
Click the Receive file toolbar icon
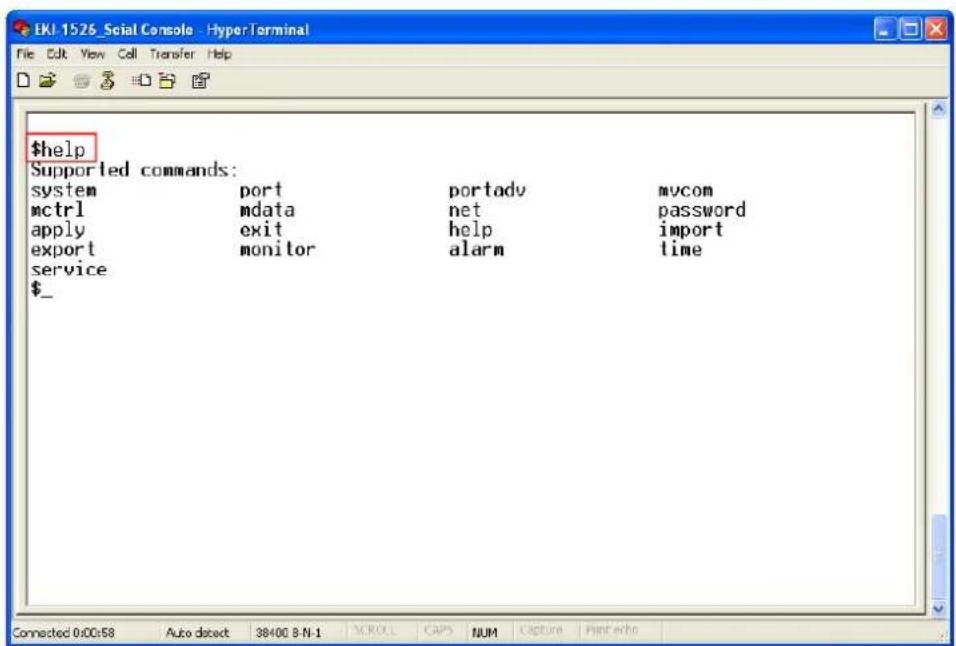(x=167, y=80)
